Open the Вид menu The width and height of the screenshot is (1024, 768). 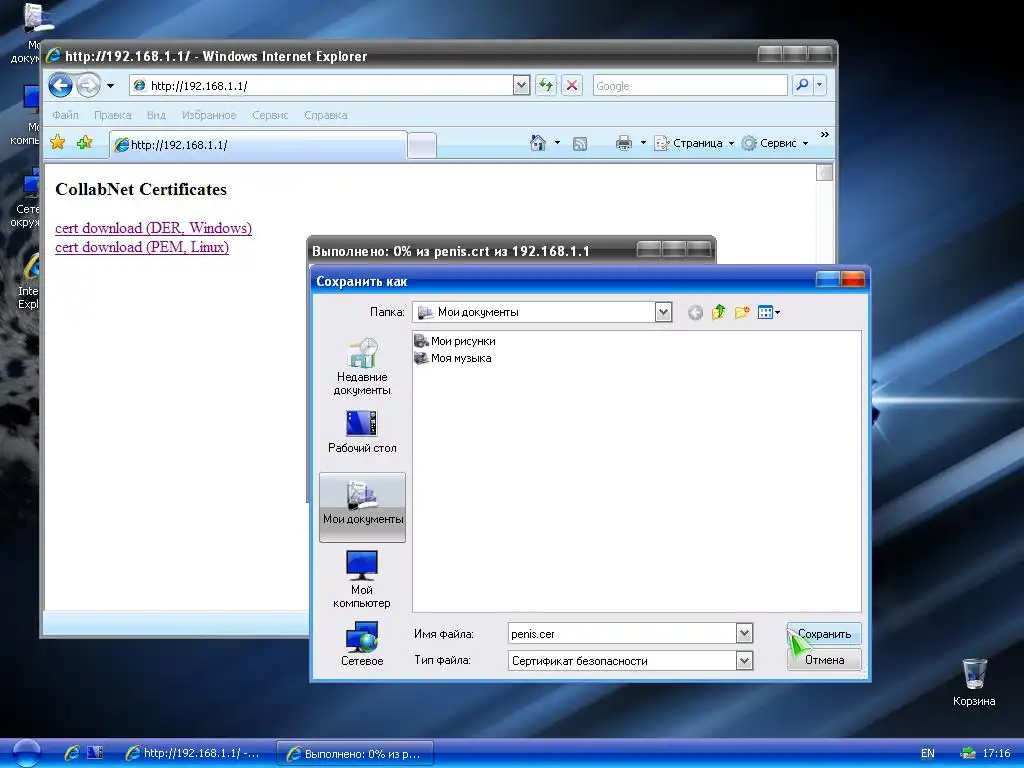pos(156,115)
